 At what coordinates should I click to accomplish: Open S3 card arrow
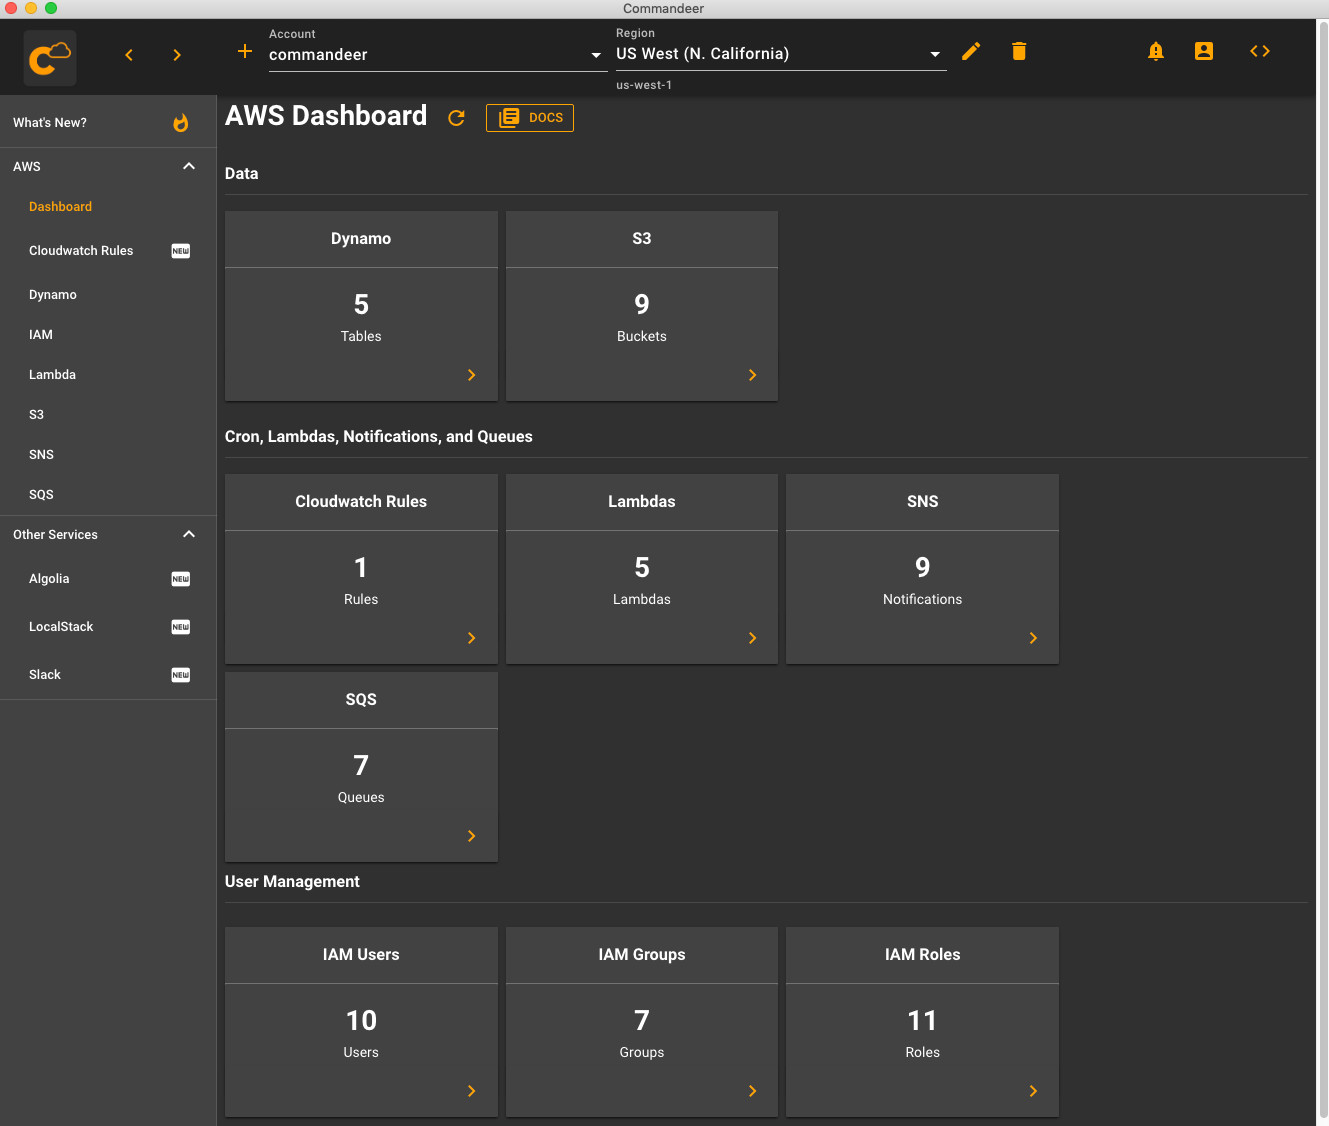753,375
